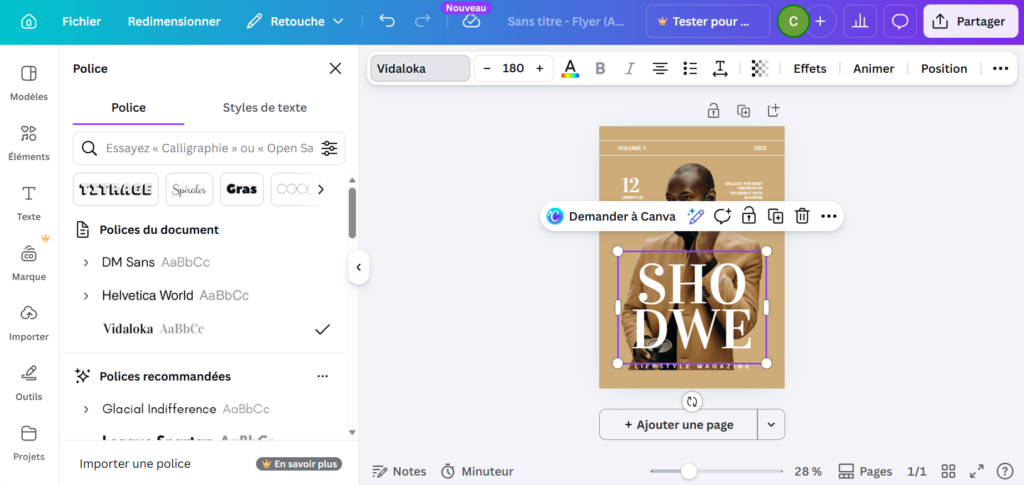Open Texte tool in sidebar
This screenshot has width=1024, height=485.
click(29, 202)
